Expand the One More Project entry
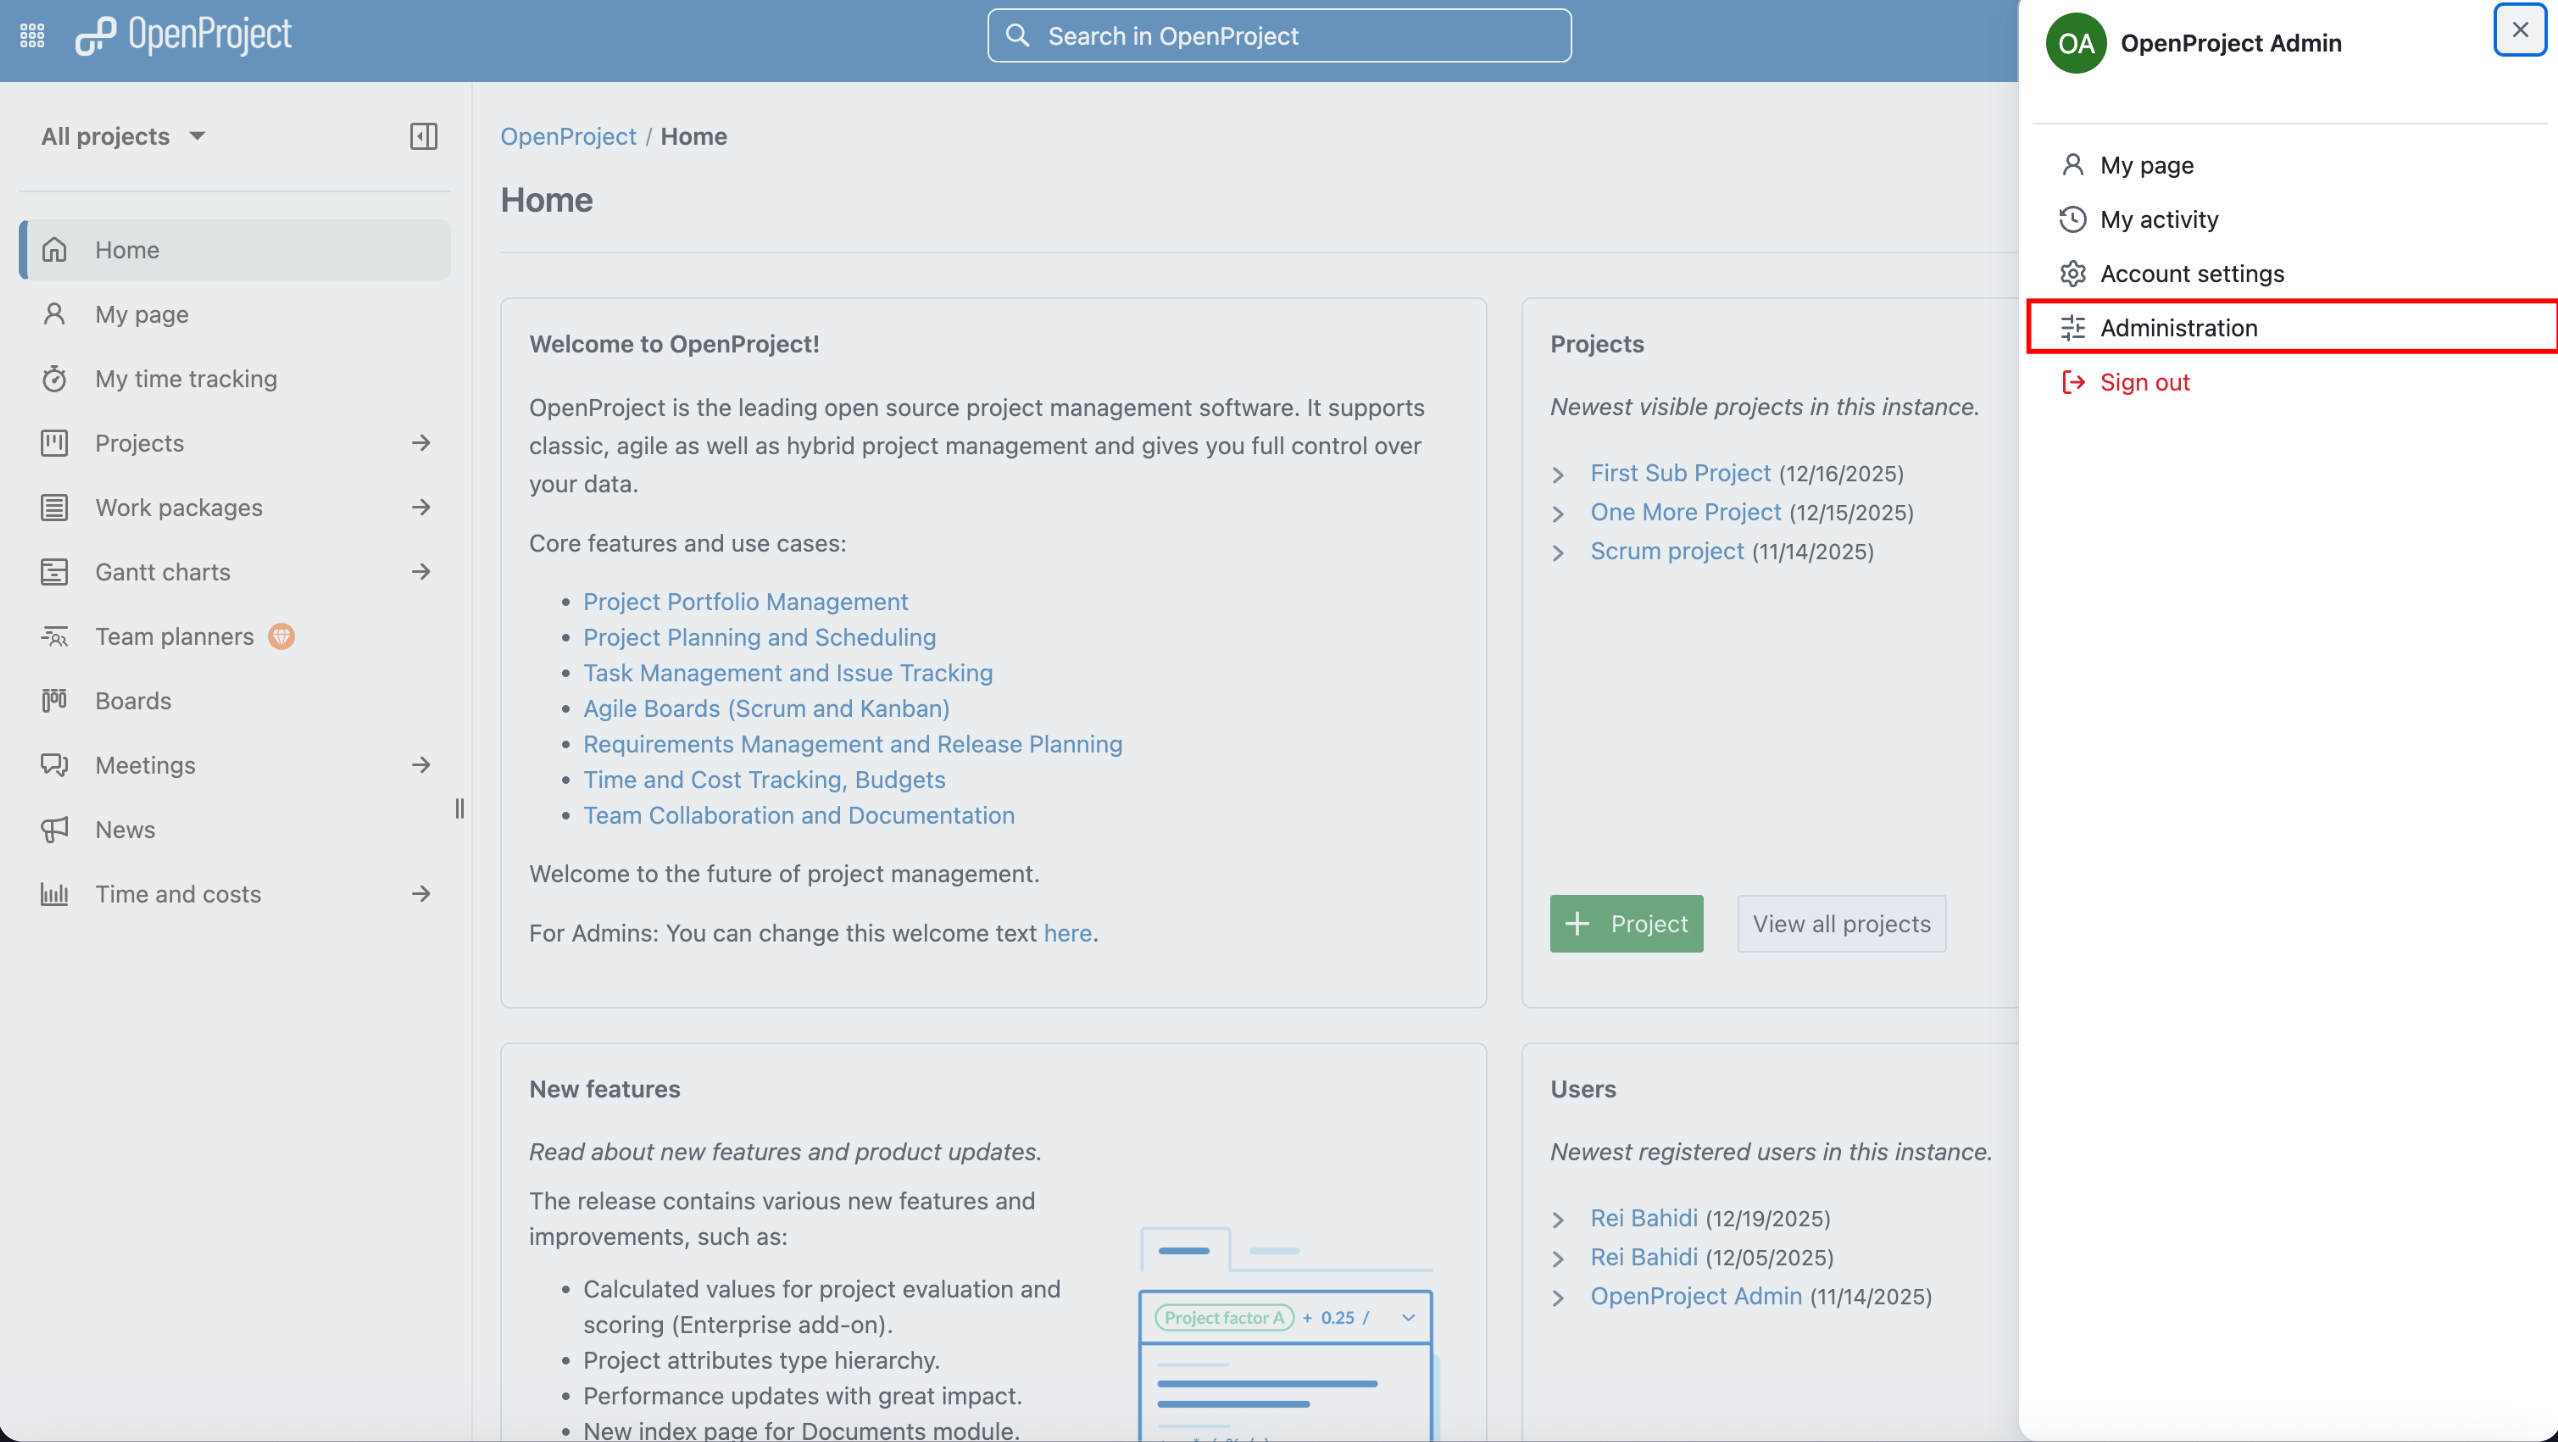The width and height of the screenshot is (2558, 1442). point(1558,513)
